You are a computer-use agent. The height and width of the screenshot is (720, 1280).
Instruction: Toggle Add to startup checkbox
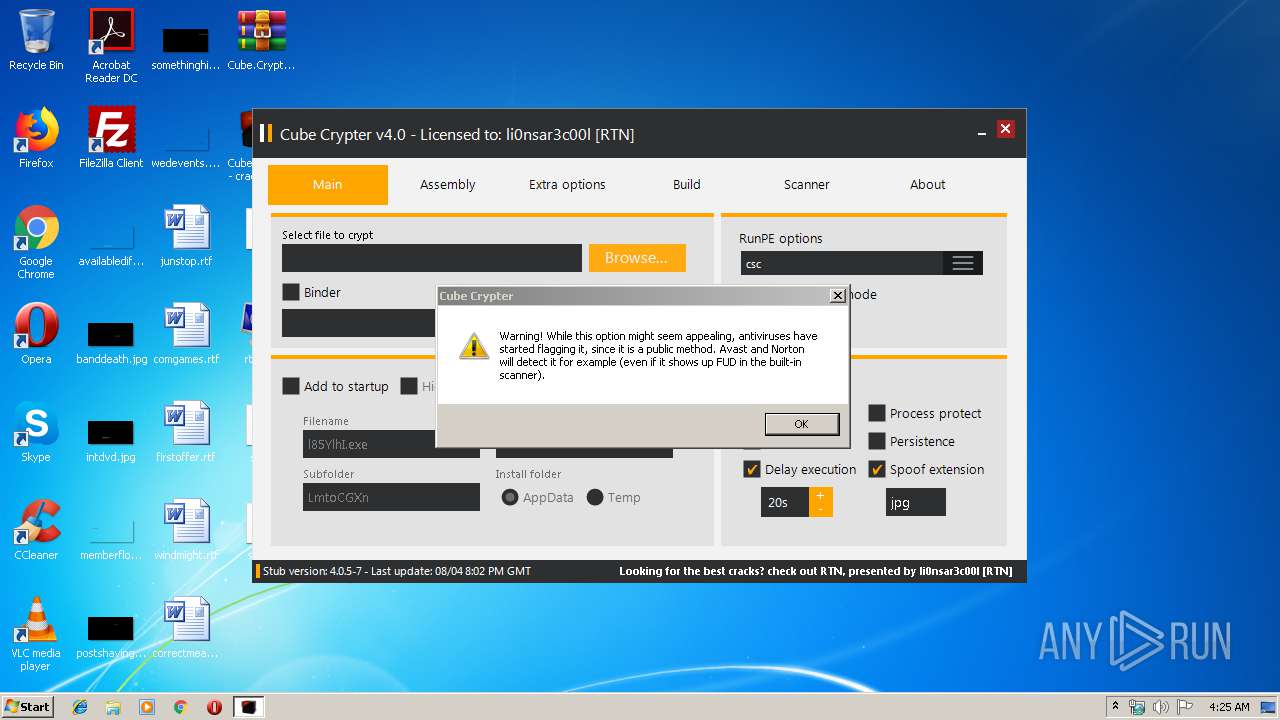(x=291, y=386)
